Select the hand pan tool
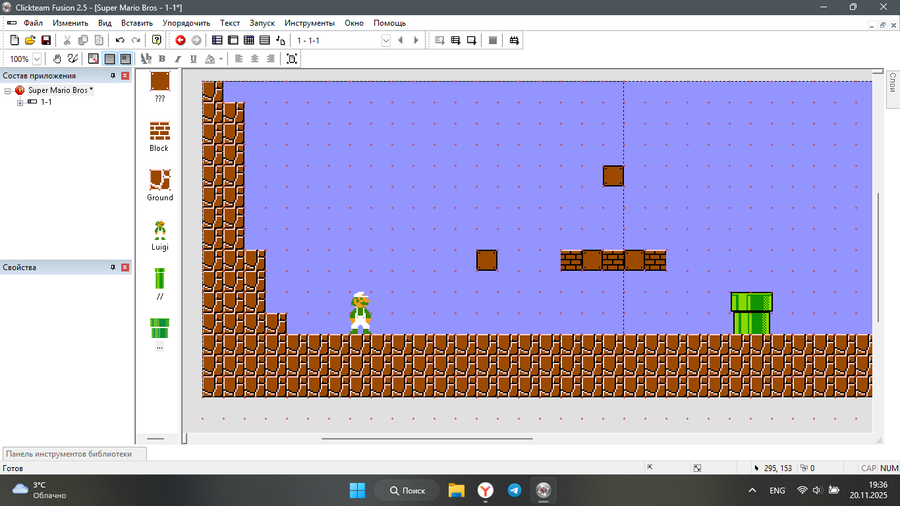The image size is (900, 506). coord(57,59)
